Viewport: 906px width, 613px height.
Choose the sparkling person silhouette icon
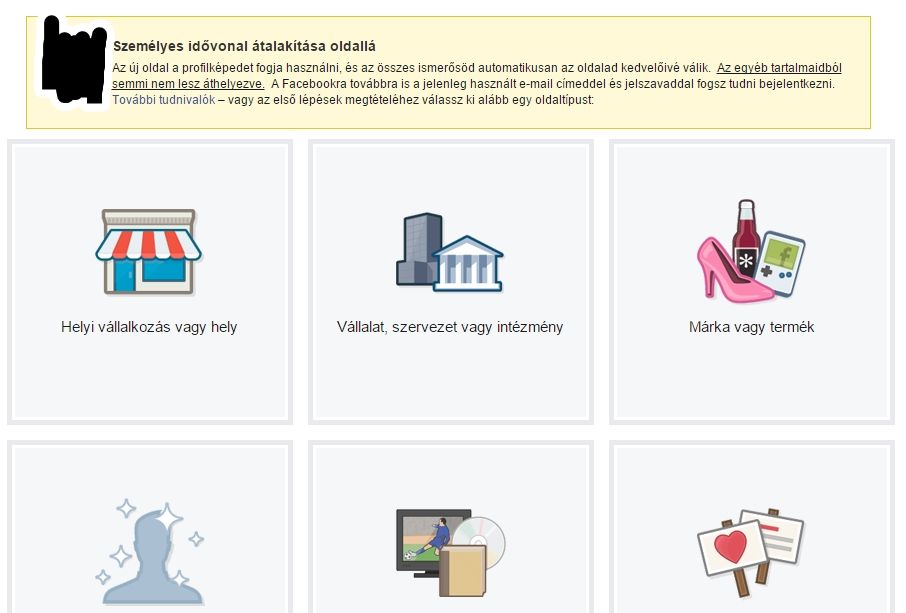pyautogui.click(x=149, y=555)
